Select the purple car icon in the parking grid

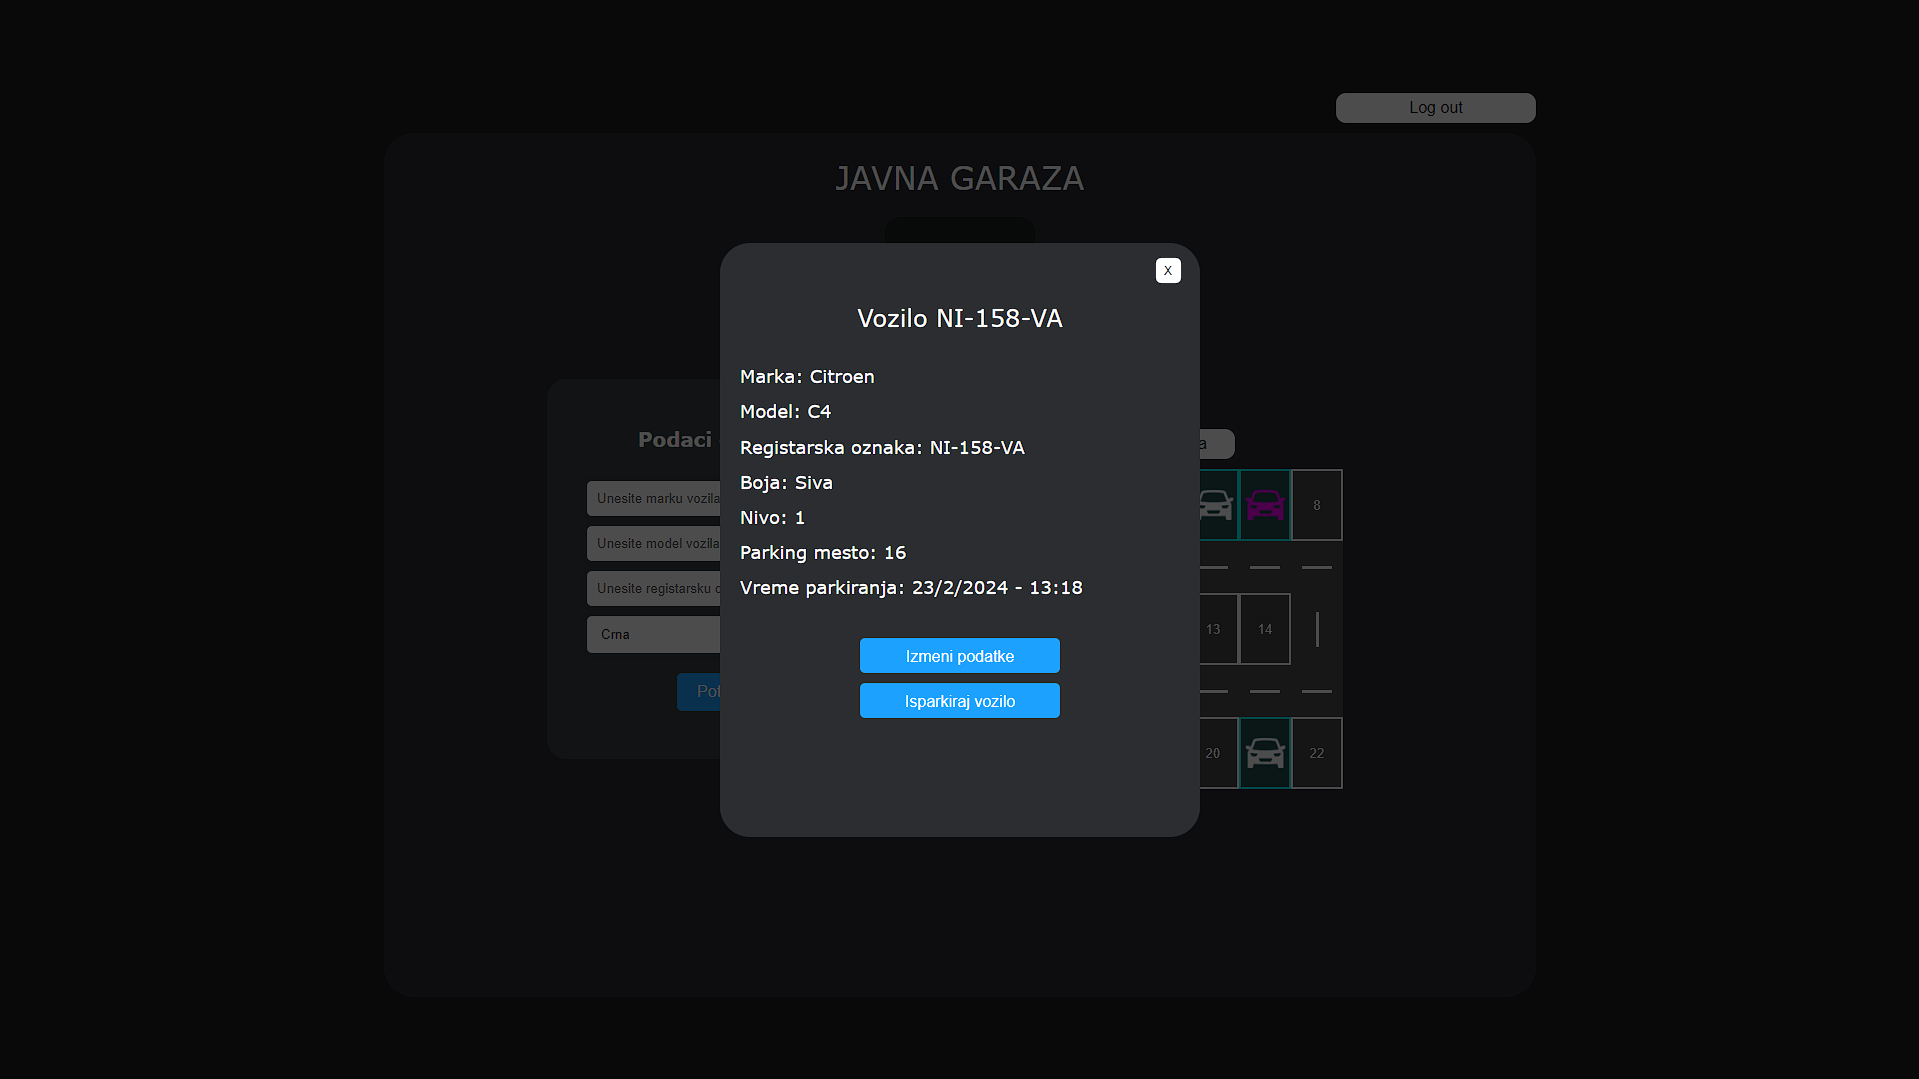coord(1265,505)
